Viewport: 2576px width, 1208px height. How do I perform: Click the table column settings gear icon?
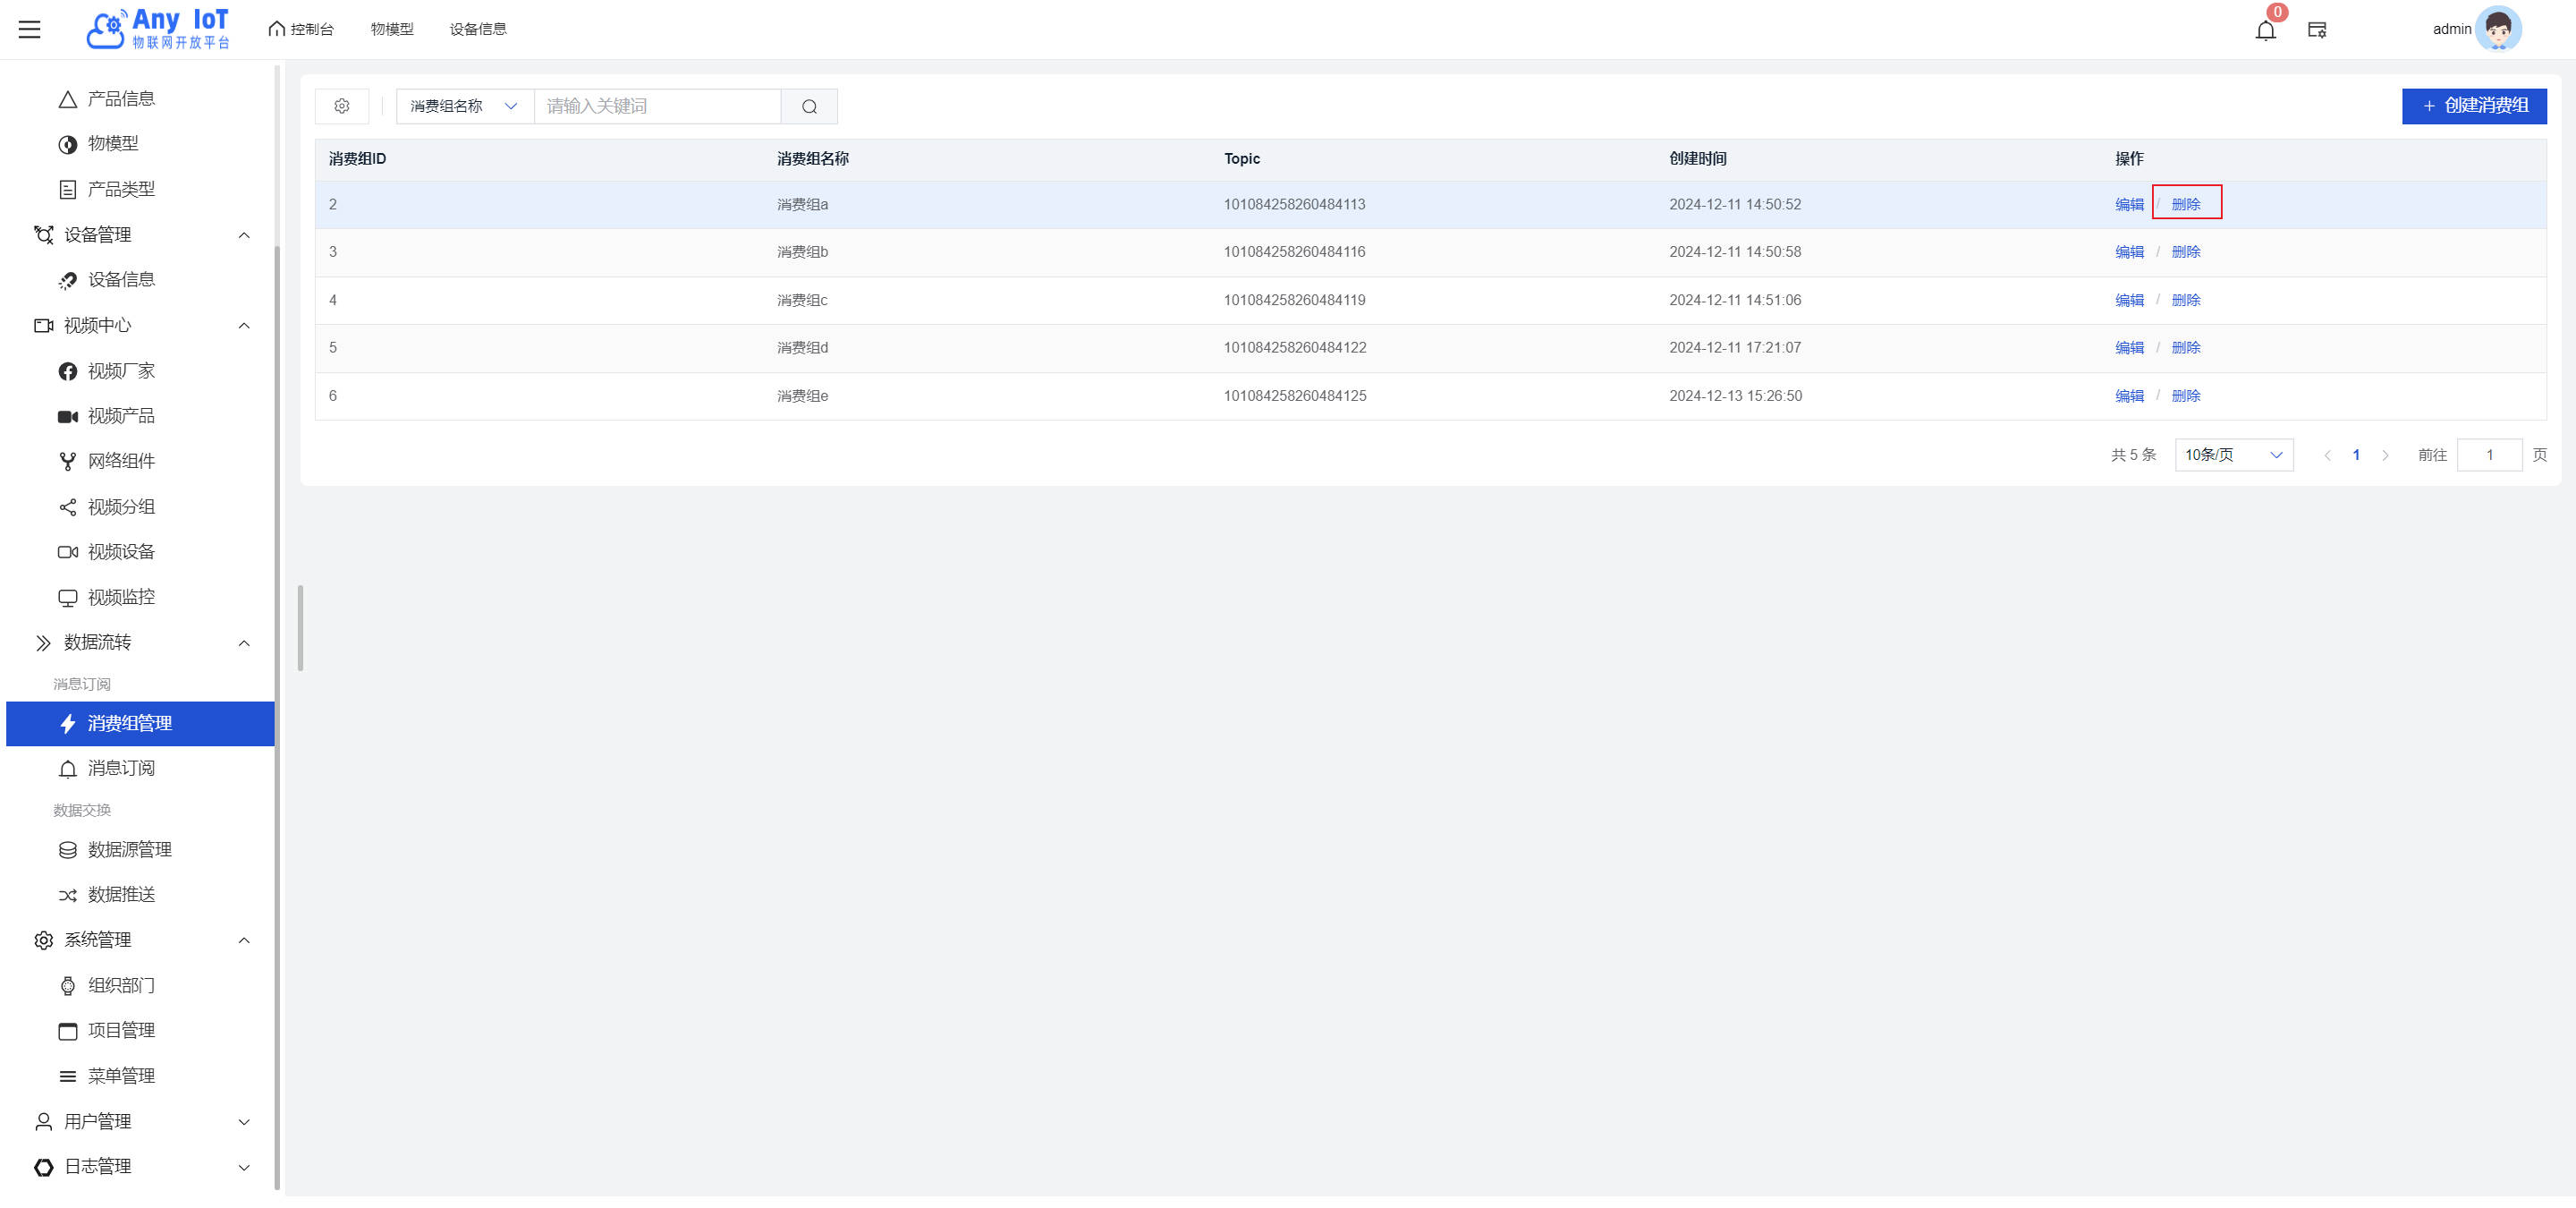pyautogui.click(x=342, y=106)
